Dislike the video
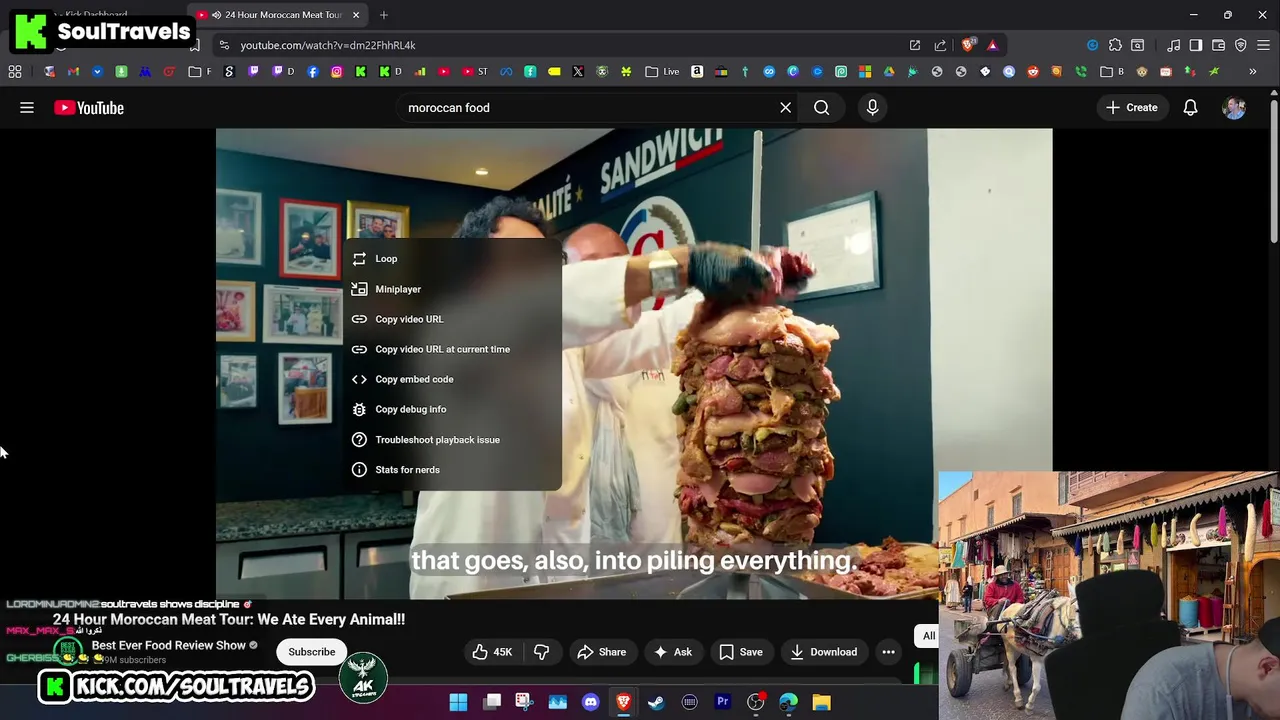 (x=541, y=652)
